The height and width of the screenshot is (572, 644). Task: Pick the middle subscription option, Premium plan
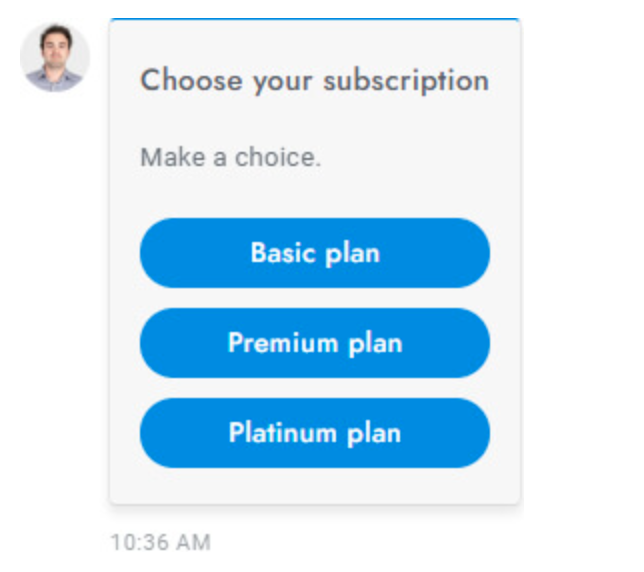pos(315,343)
